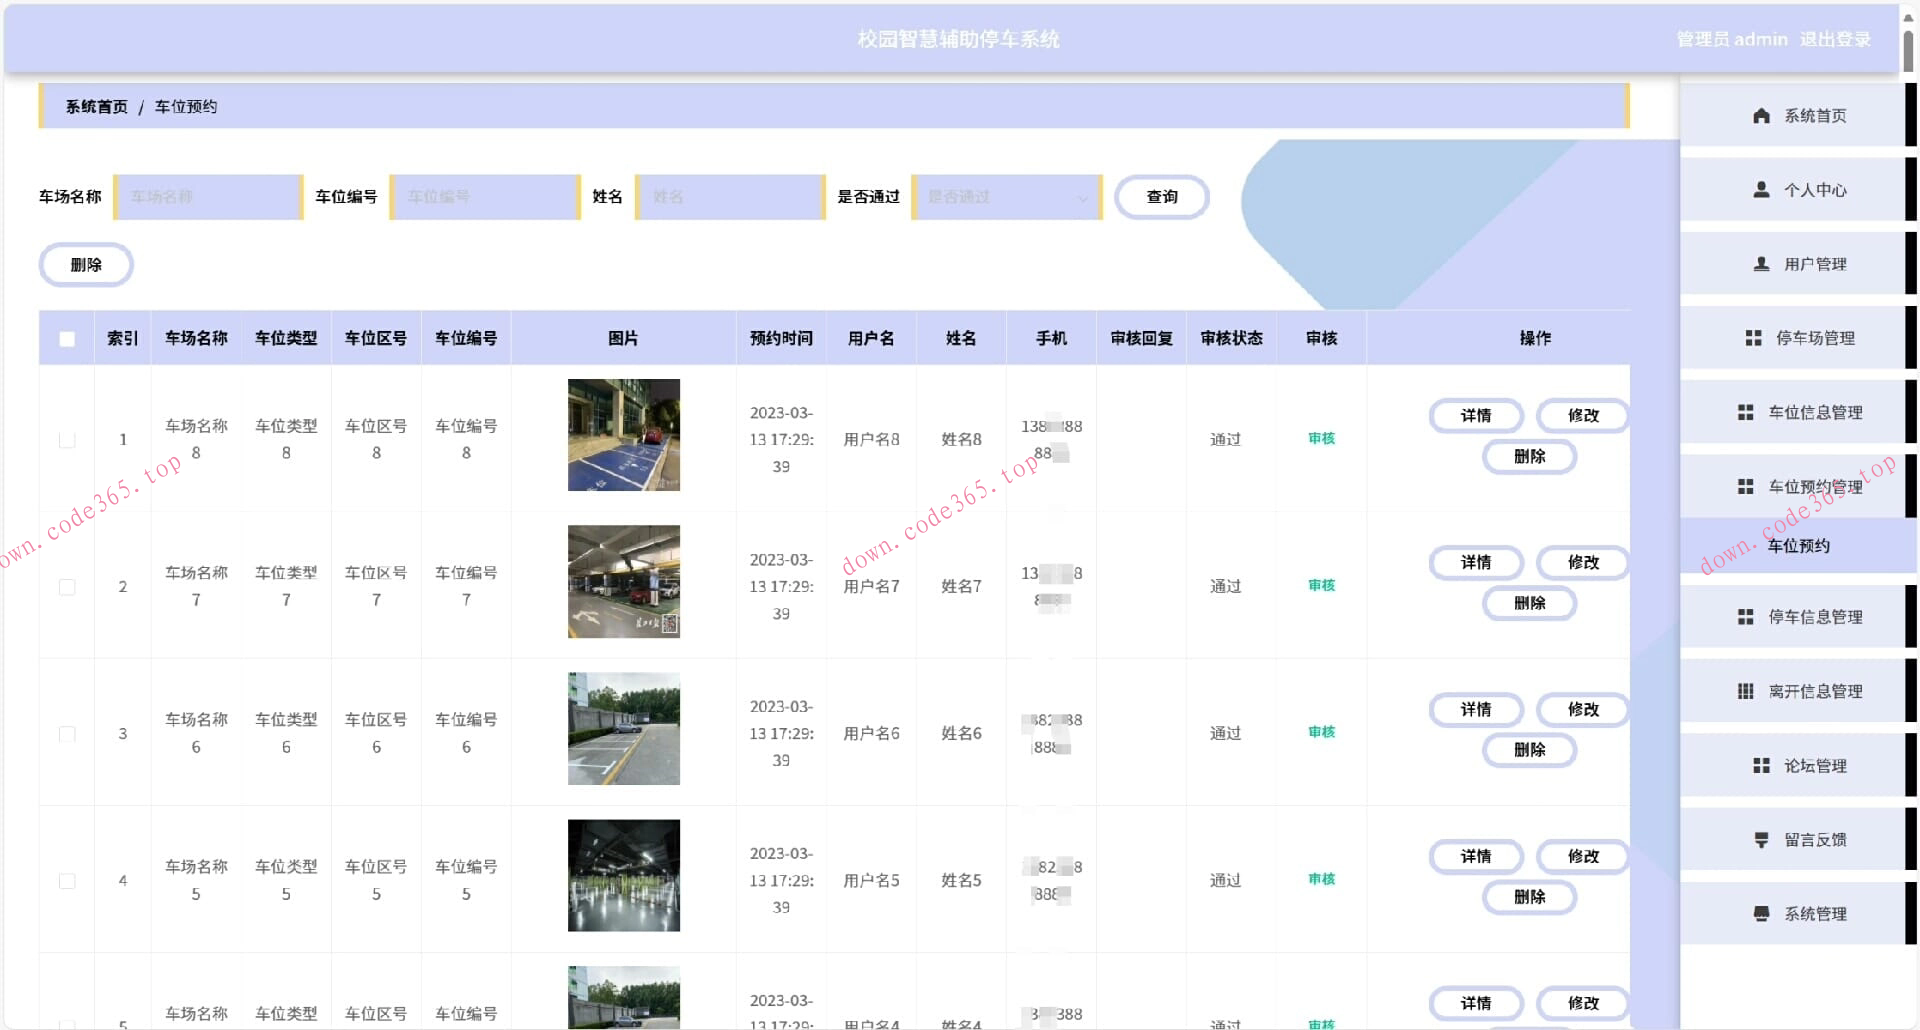Open the 是否通过 dropdown filter
The height and width of the screenshot is (1030, 1920).
pos(1005,197)
